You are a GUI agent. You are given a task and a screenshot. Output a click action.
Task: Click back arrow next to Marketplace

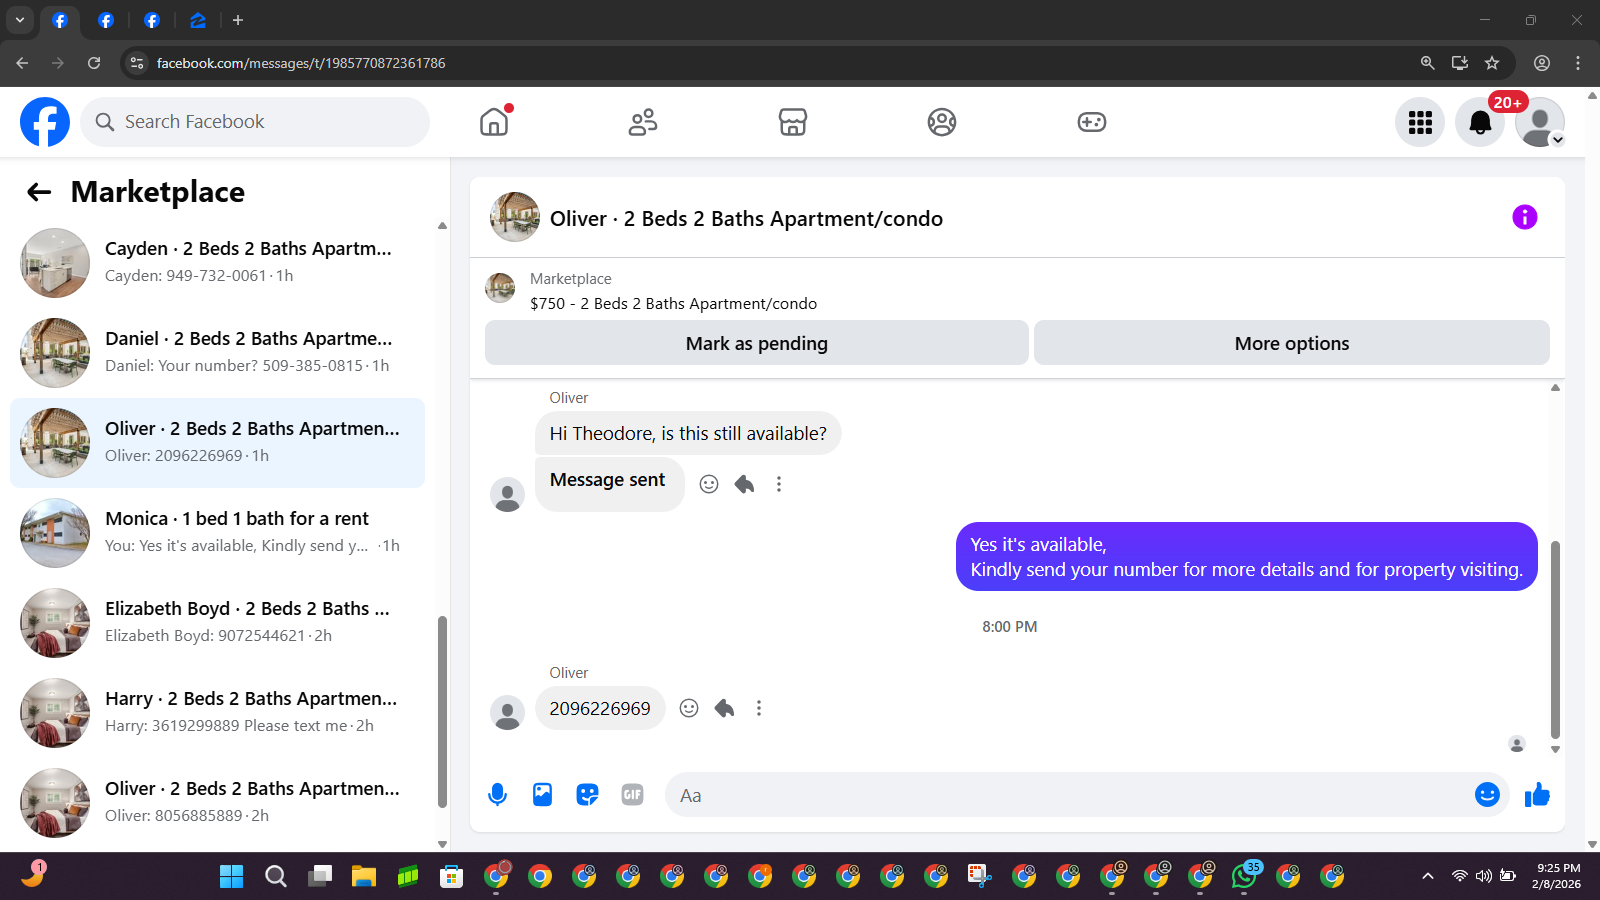click(x=39, y=192)
